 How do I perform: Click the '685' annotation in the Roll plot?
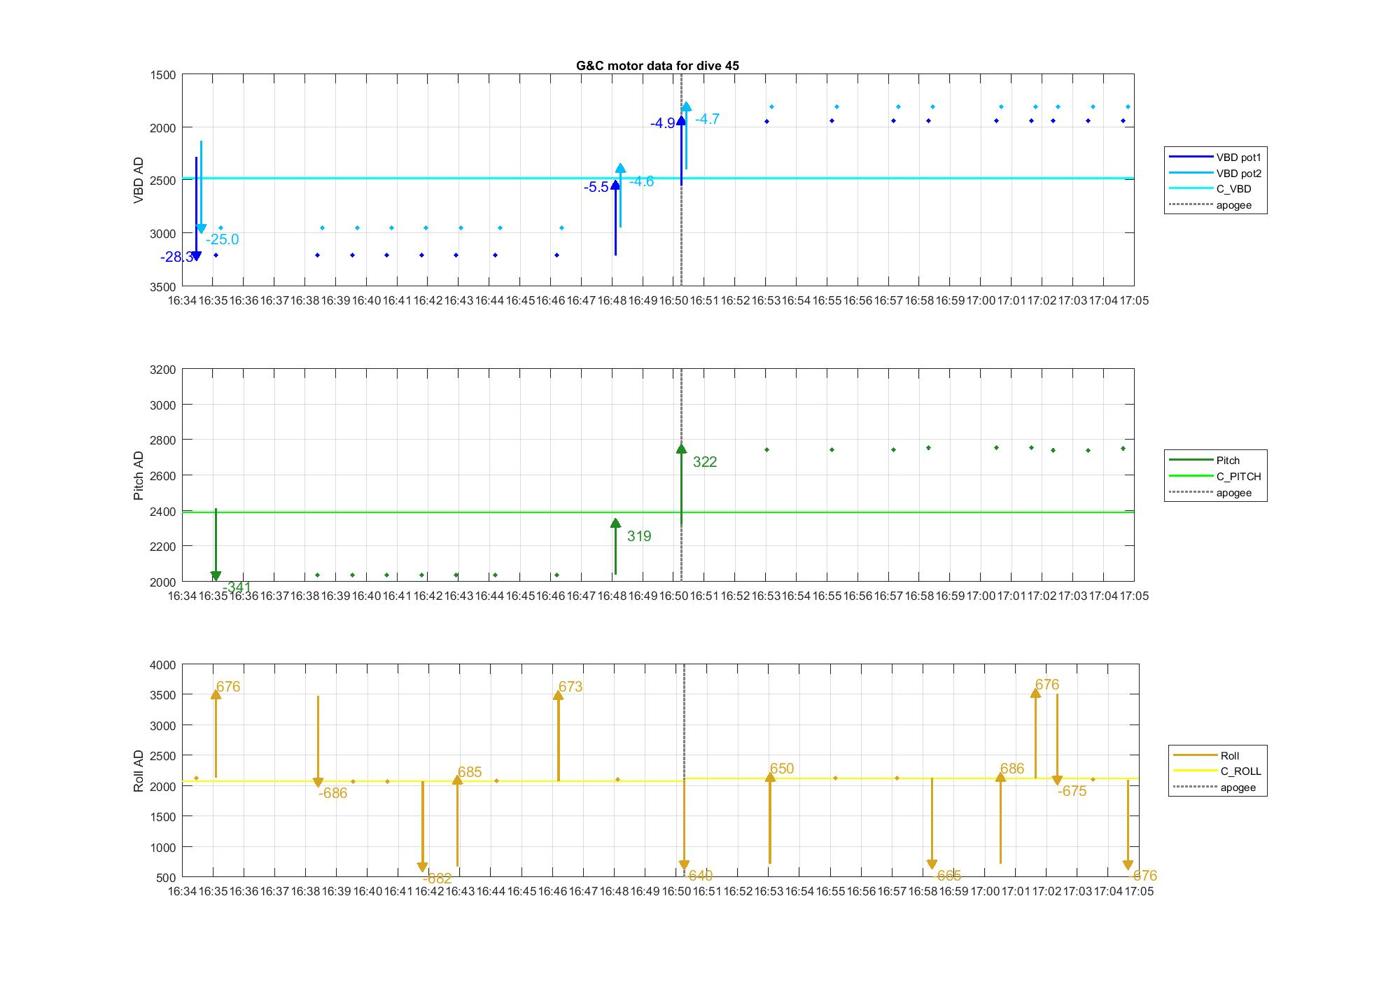tap(469, 772)
